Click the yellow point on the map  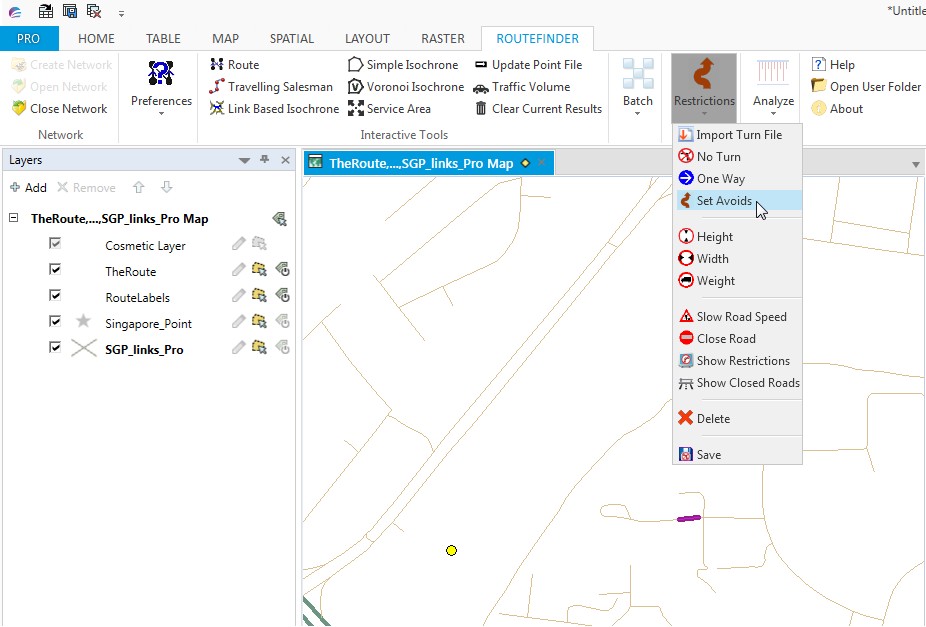452,550
